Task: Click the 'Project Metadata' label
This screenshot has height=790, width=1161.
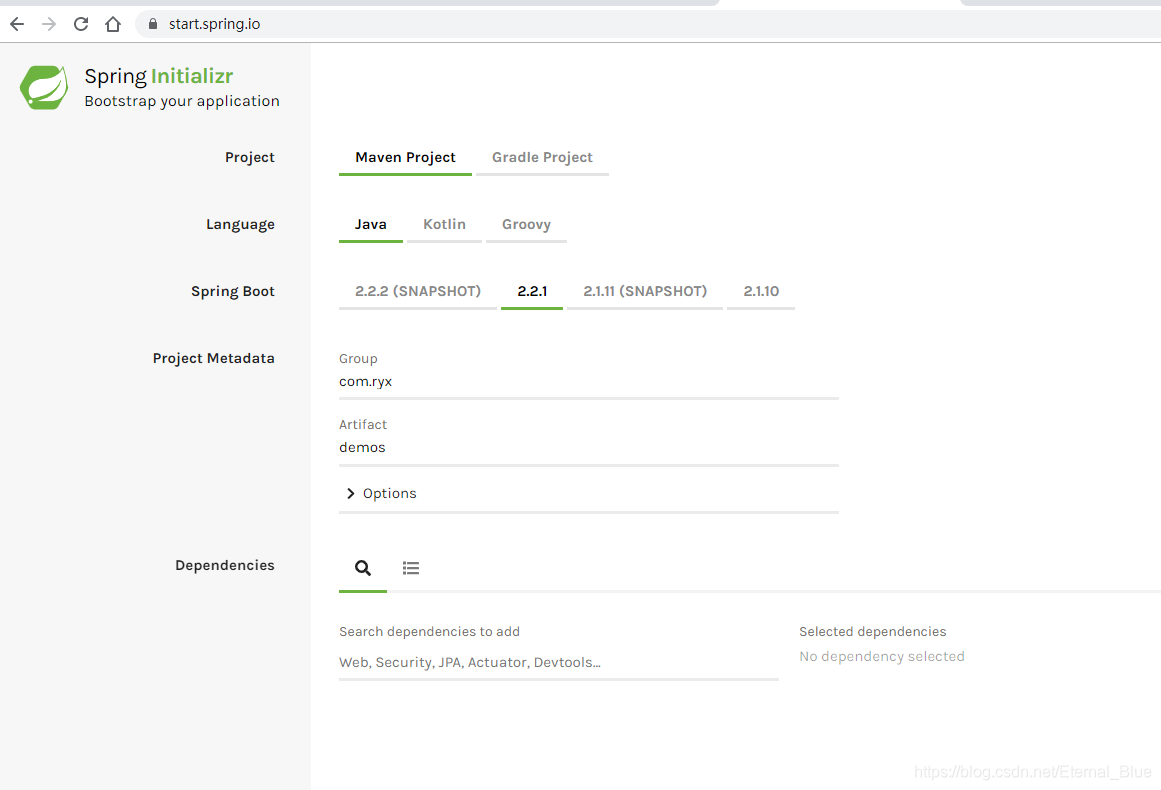Action: (x=213, y=358)
